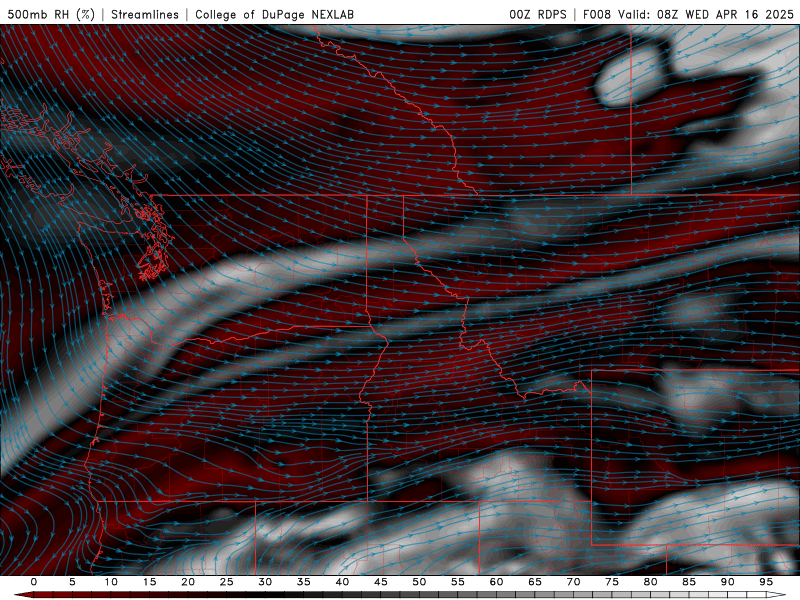800x600 pixels.
Task: Click the '15' colorbar tick label
Action: (x=149, y=582)
